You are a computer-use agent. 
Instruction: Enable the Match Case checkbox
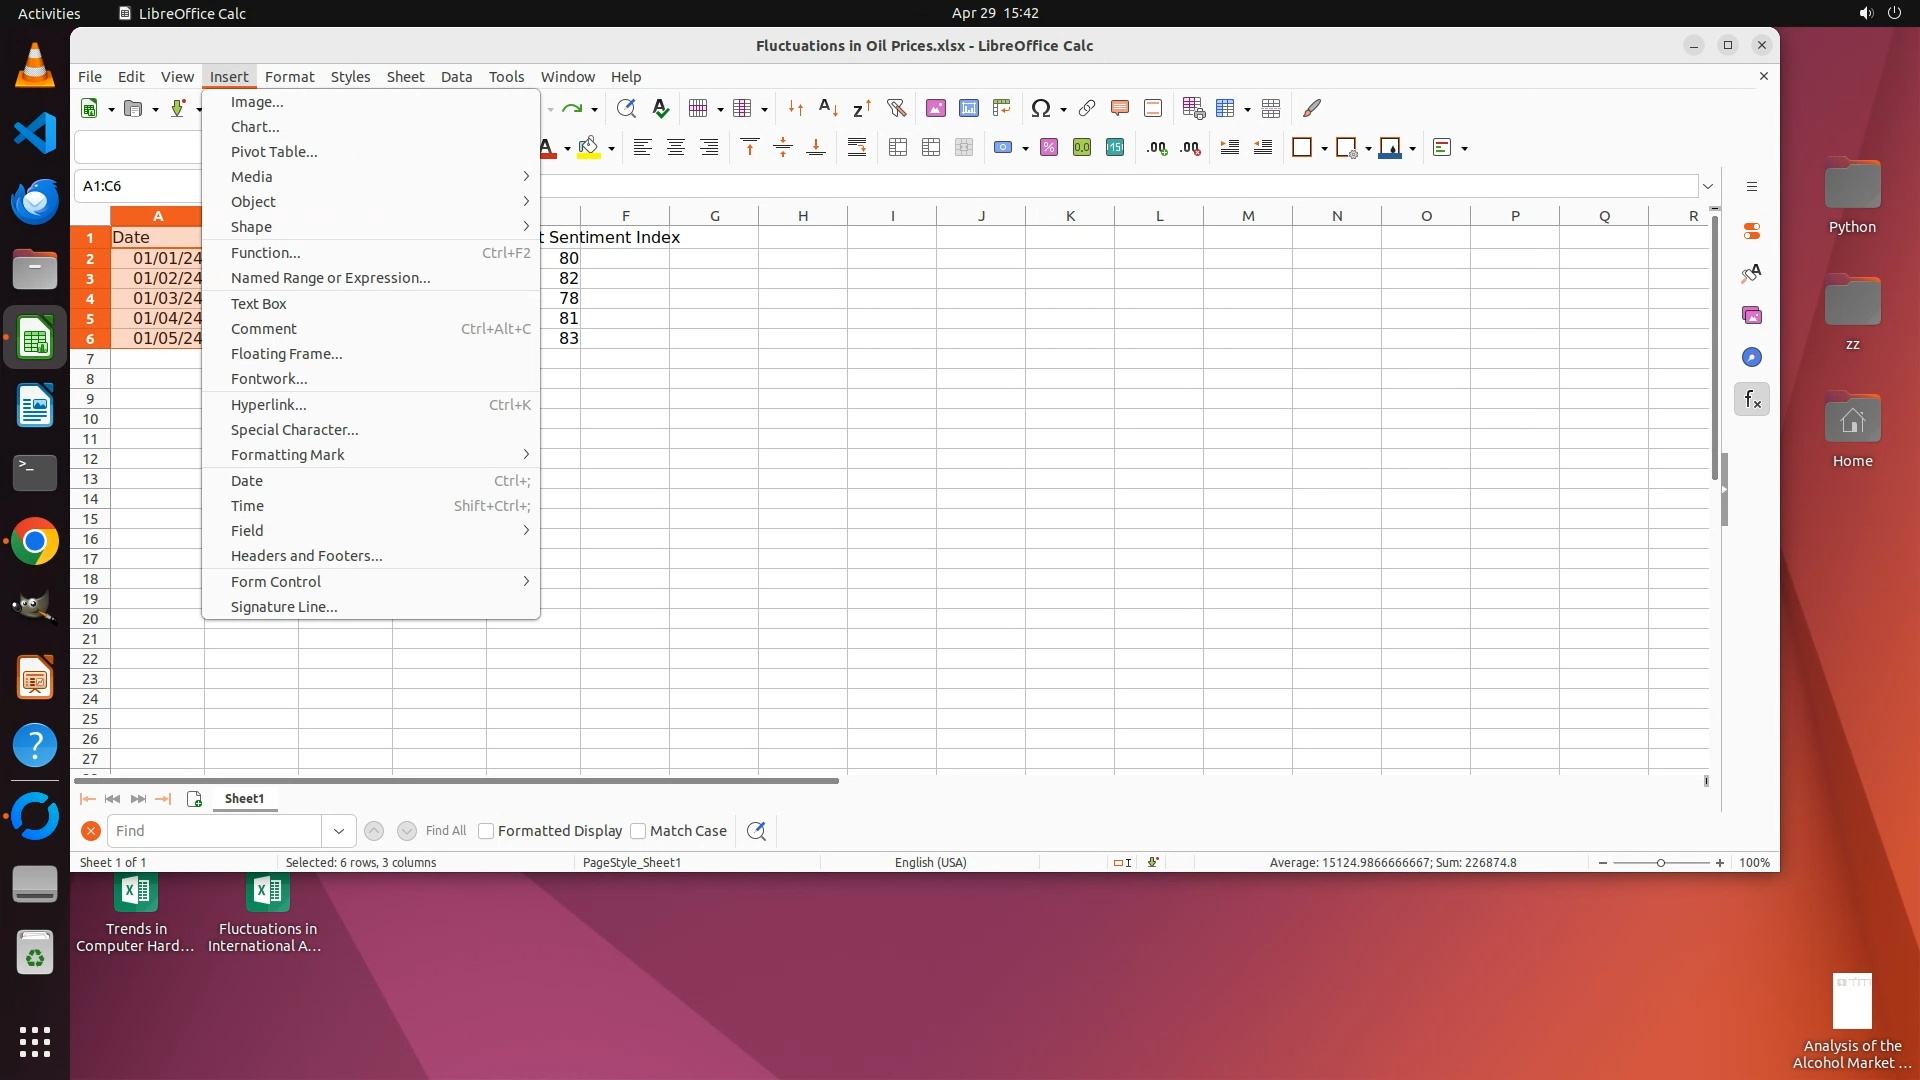(638, 831)
